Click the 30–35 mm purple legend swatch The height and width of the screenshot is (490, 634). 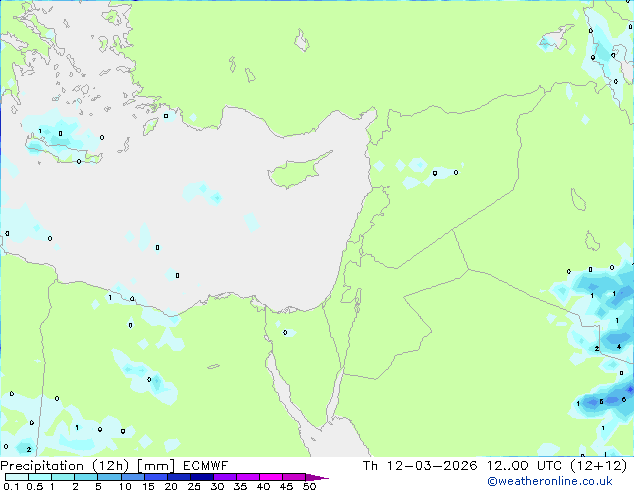[225, 477]
